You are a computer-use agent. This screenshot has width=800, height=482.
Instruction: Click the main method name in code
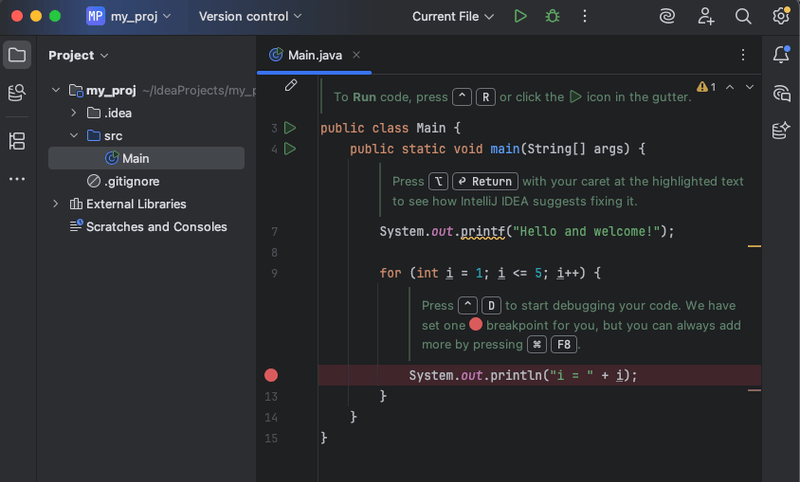505,149
